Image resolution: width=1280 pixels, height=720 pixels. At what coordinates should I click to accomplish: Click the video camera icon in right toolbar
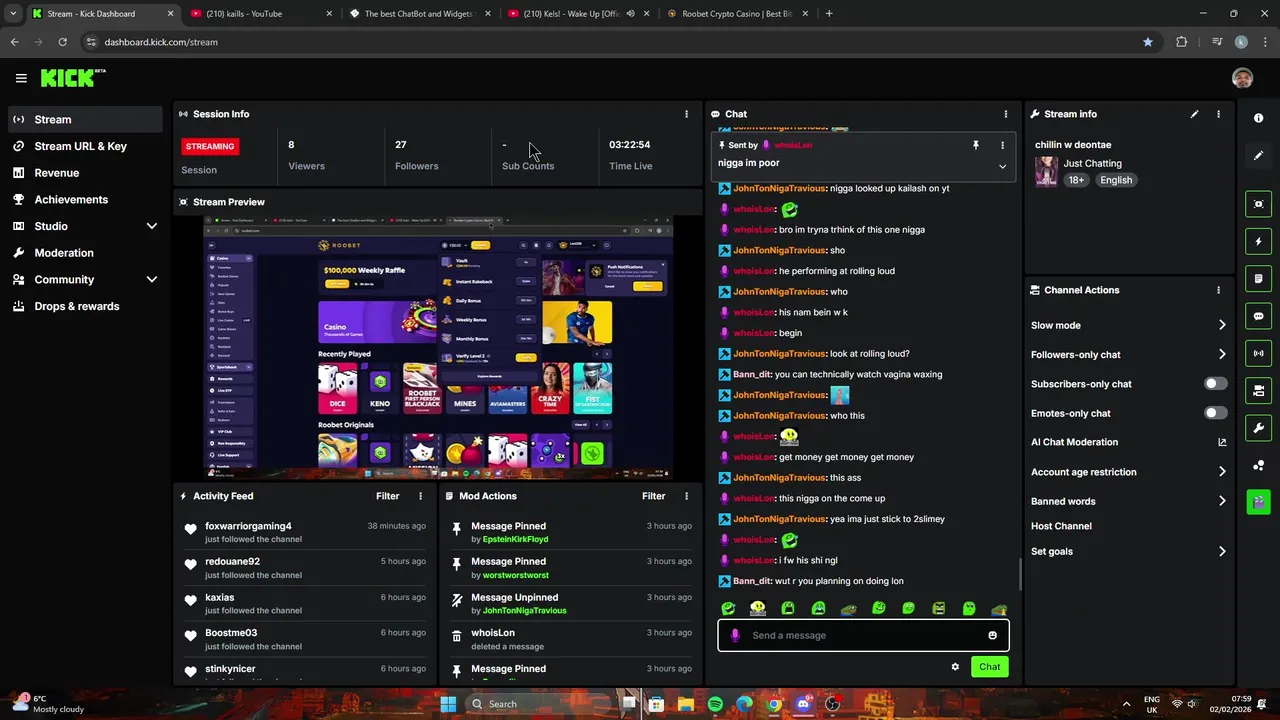pos(1258,391)
